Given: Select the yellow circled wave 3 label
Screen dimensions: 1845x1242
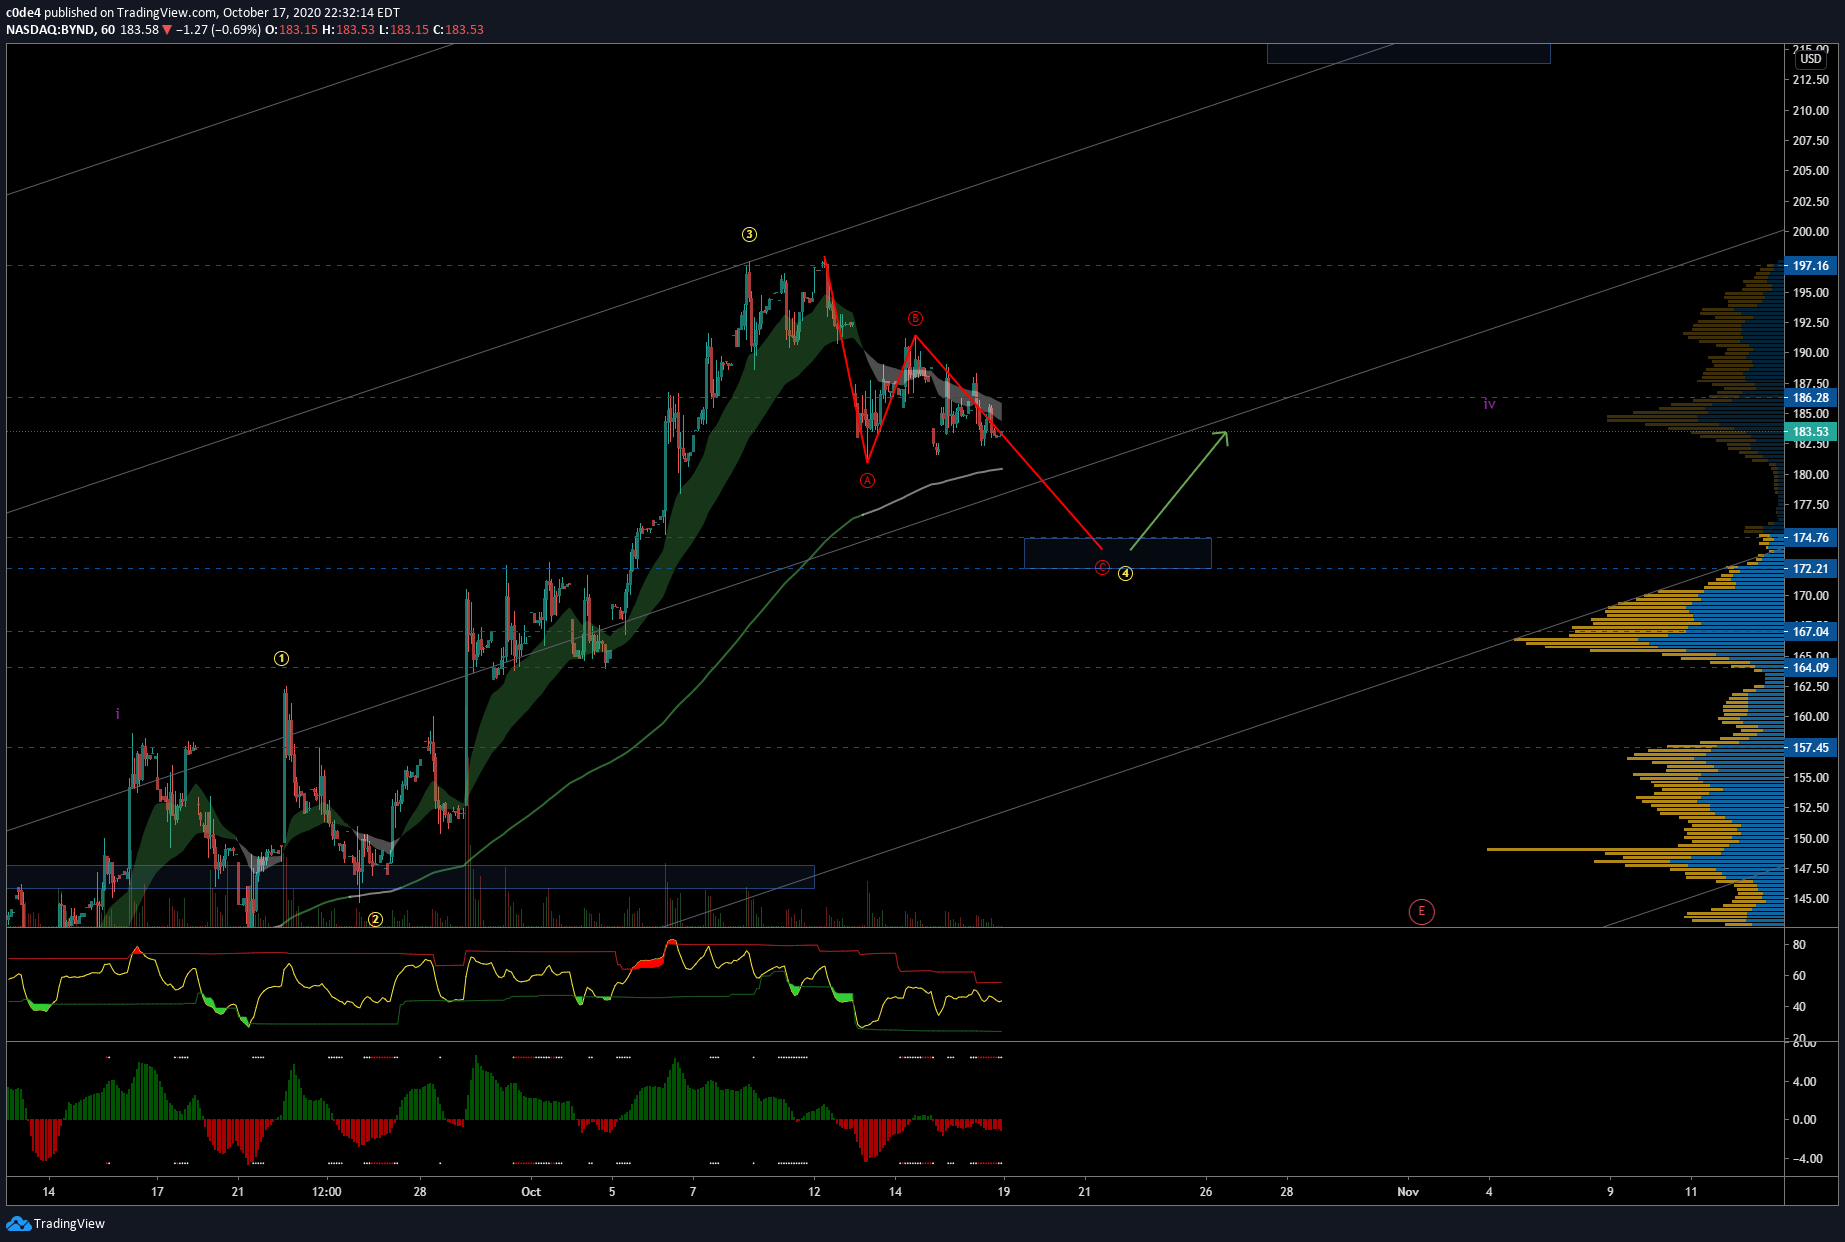Looking at the screenshot, I should click(749, 234).
